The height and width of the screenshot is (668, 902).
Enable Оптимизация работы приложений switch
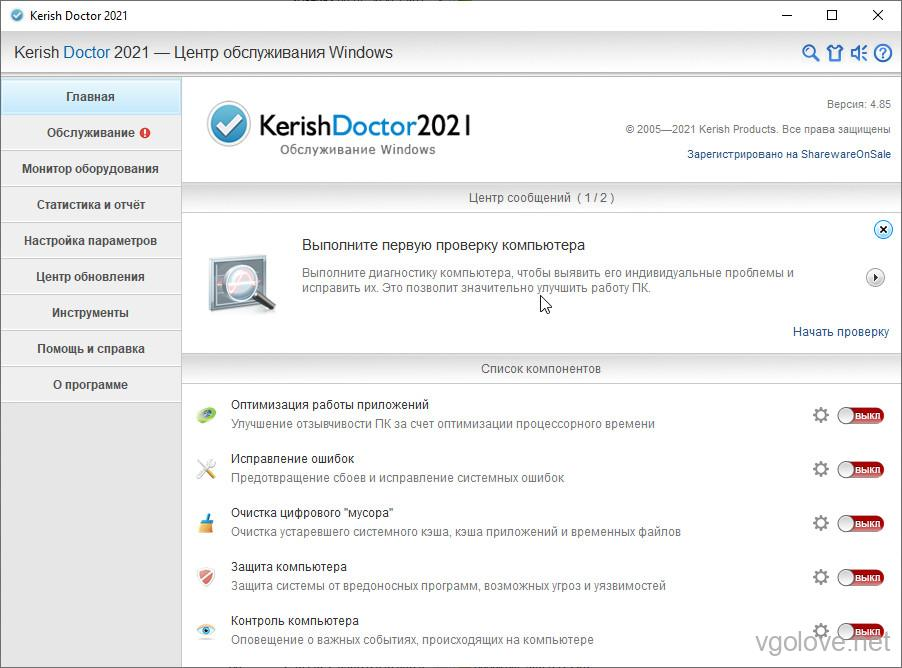click(x=861, y=415)
